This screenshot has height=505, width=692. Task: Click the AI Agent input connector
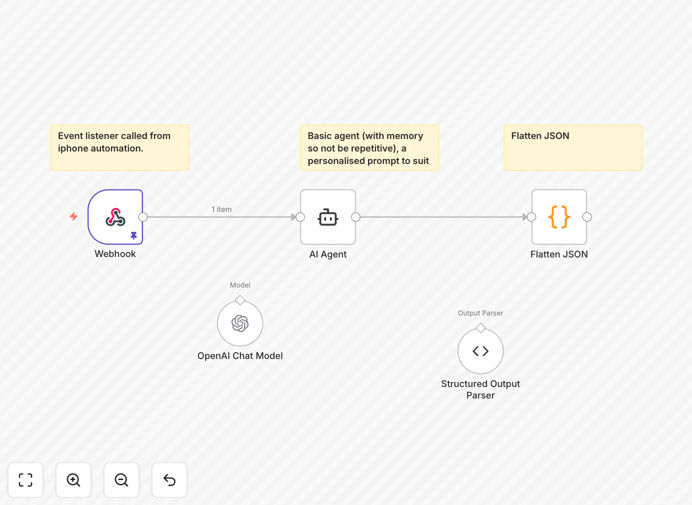coord(300,217)
